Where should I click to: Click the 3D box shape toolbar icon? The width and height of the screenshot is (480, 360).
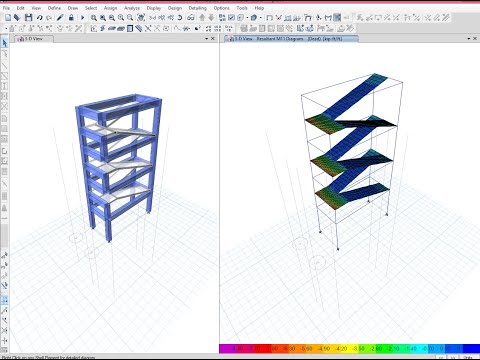(x=254, y=18)
